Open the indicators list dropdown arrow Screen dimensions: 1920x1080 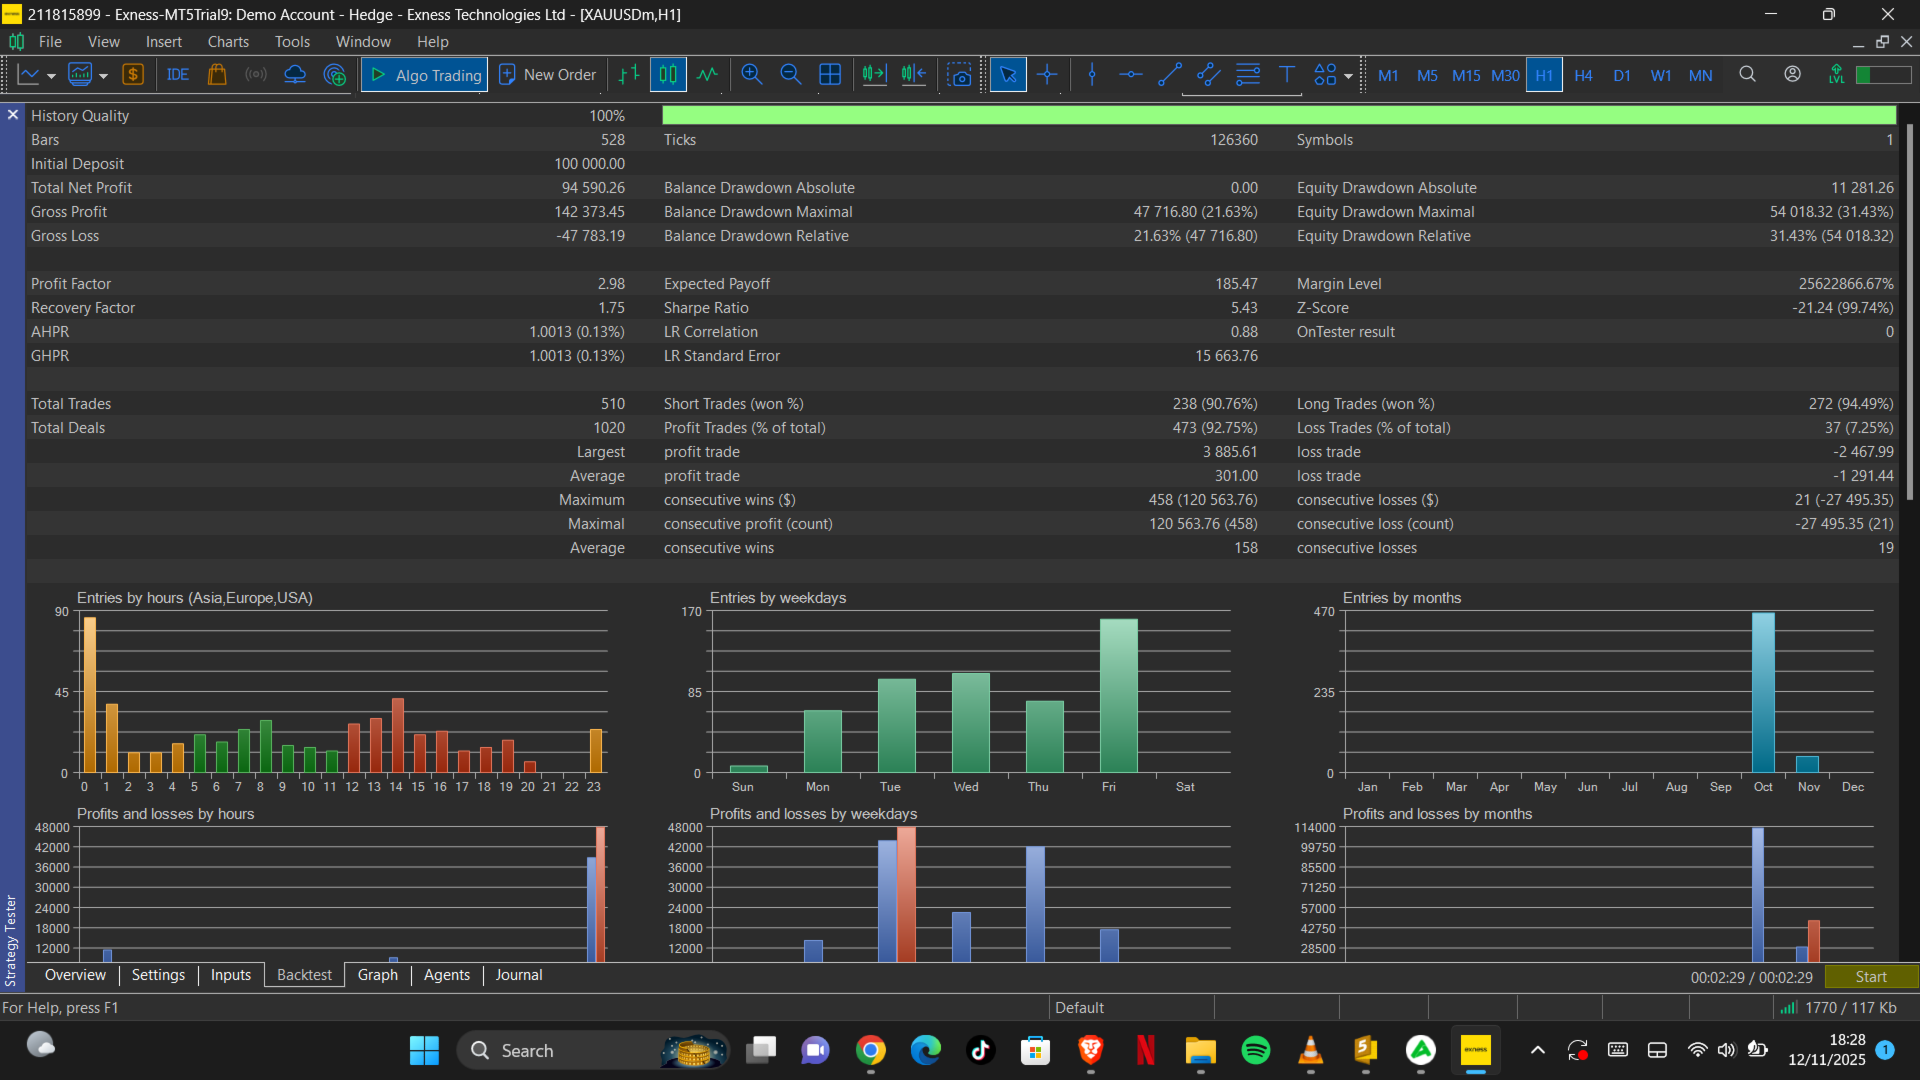[103, 76]
